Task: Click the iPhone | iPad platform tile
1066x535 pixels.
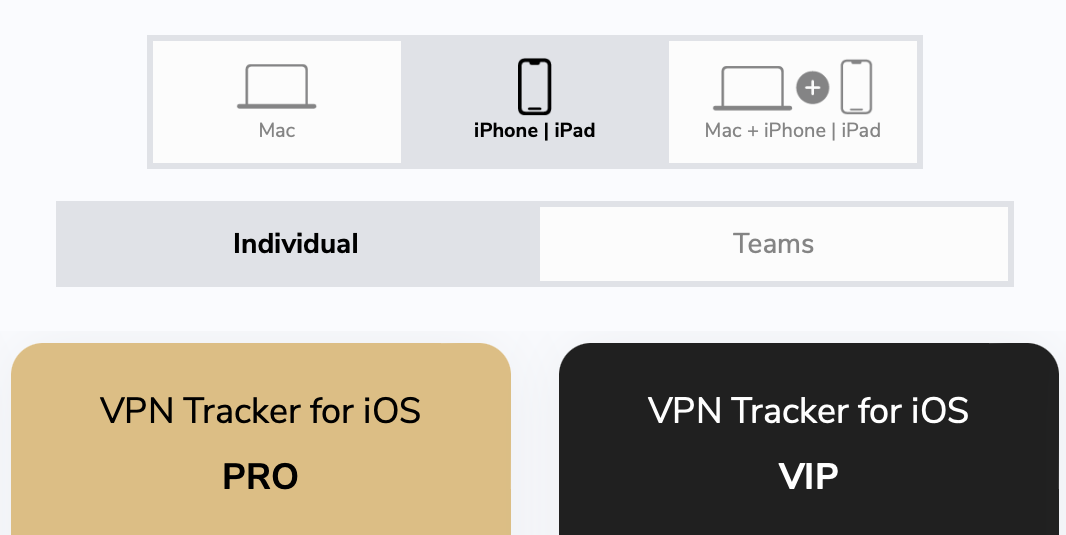Action: click(534, 102)
